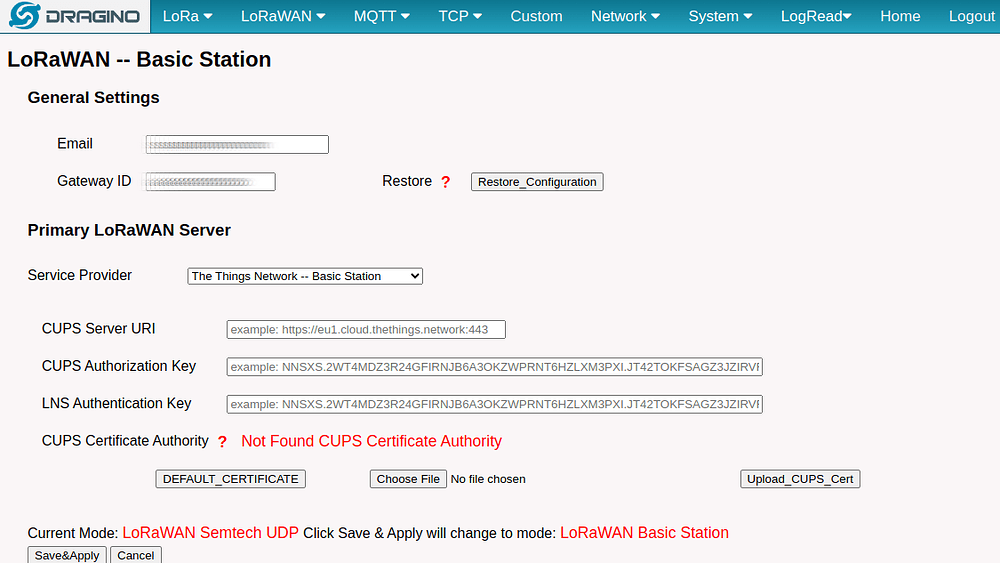Click the 'LoRaWAN -- Basic Station' page title
Image resolution: width=1000 pixels, height=563 pixels.
click(x=139, y=59)
